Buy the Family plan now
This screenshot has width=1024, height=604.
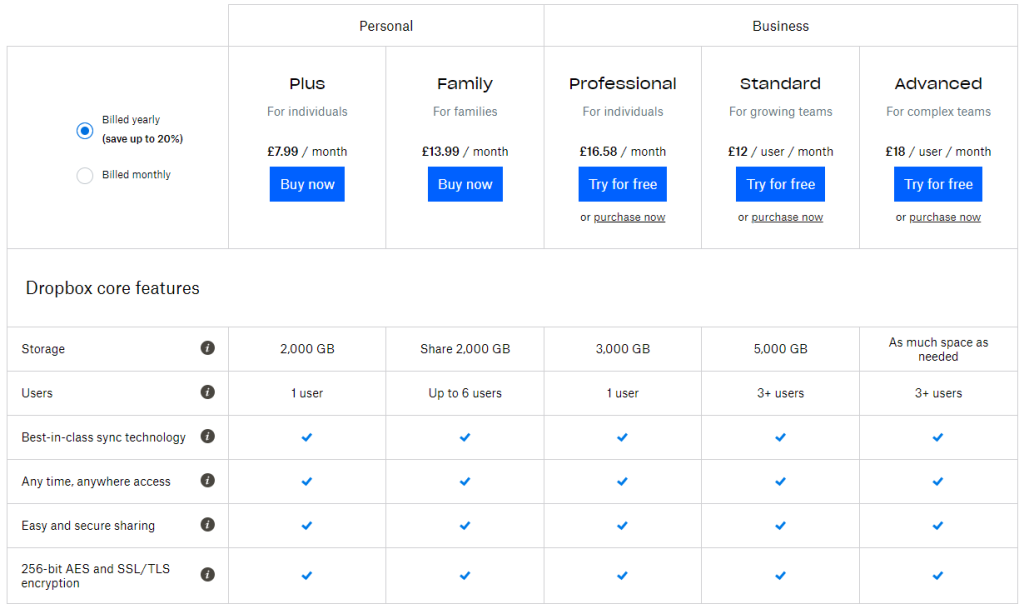[x=465, y=184]
